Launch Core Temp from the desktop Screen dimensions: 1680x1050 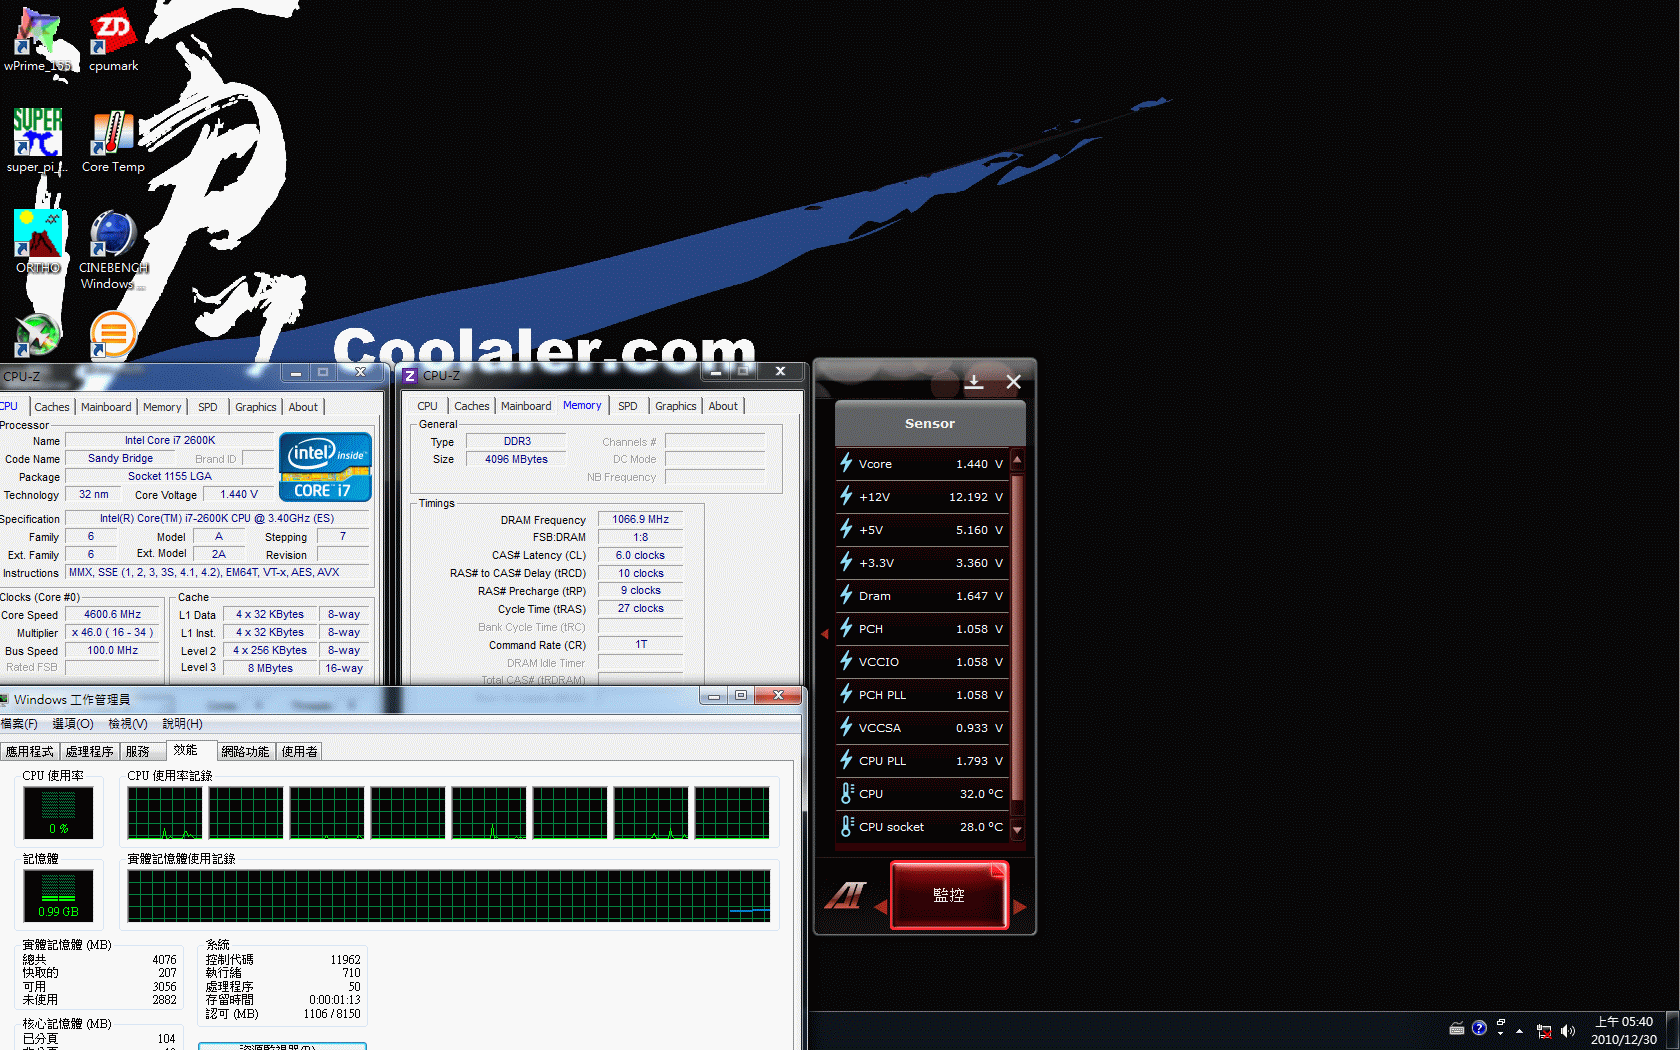point(113,141)
